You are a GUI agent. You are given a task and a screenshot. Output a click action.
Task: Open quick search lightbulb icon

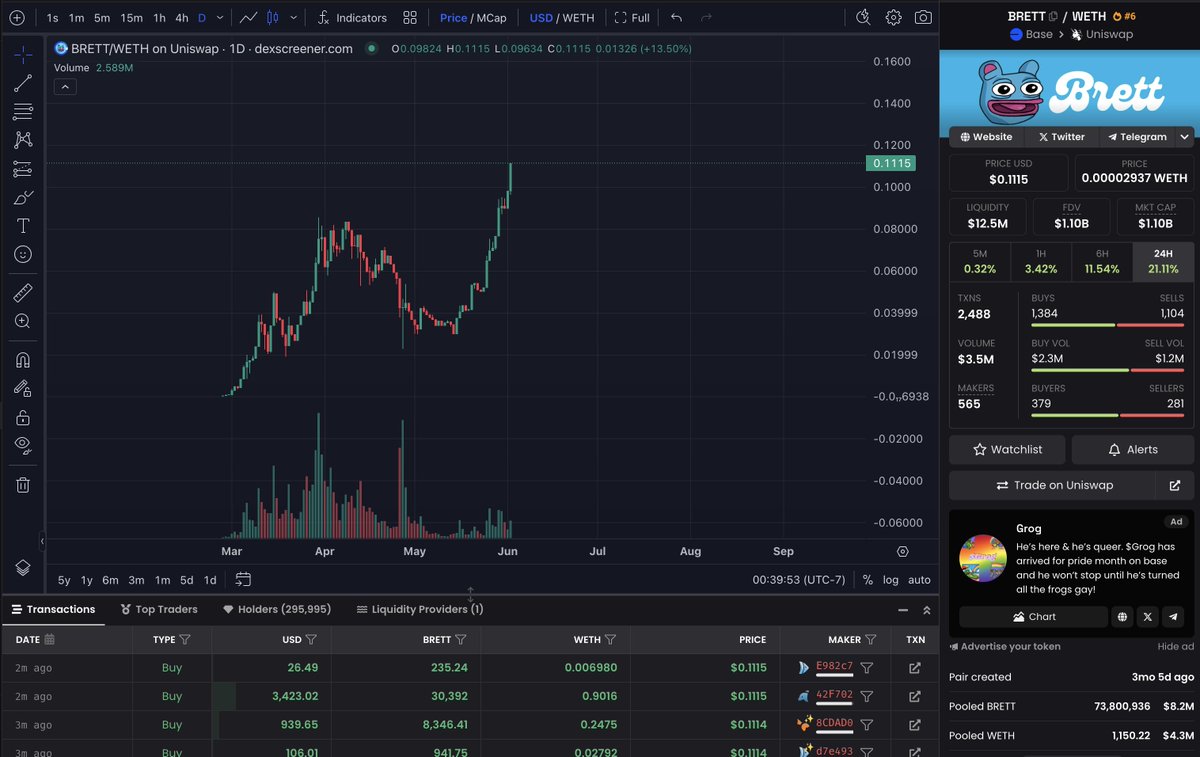click(x=864, y=18)
